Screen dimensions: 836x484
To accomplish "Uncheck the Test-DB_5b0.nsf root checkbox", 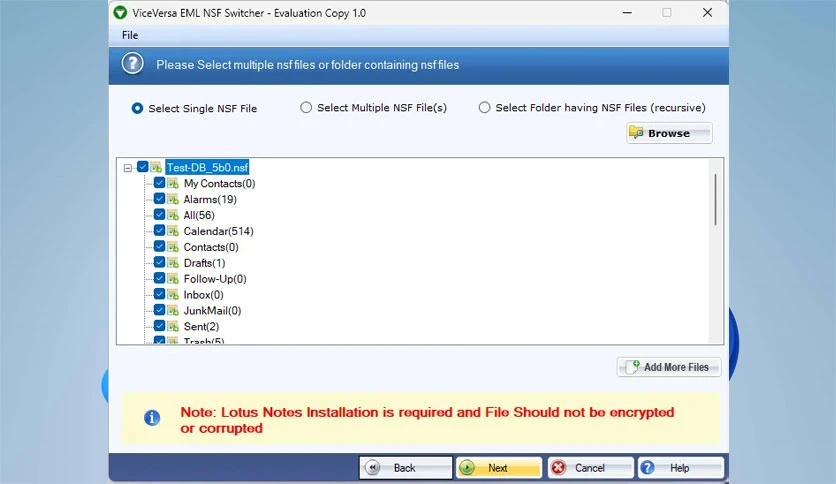I will (142, 167).
